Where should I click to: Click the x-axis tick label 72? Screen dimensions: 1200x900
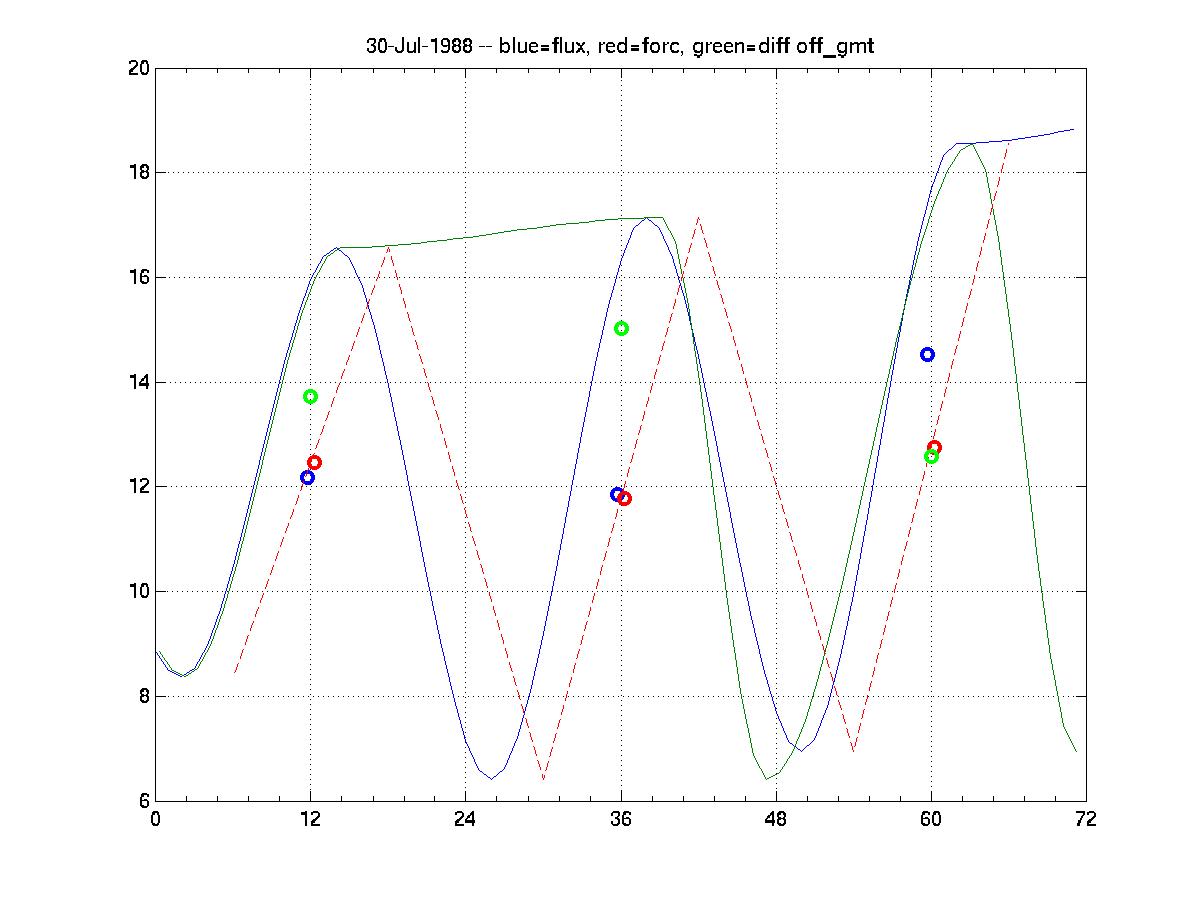[1086, 819]
